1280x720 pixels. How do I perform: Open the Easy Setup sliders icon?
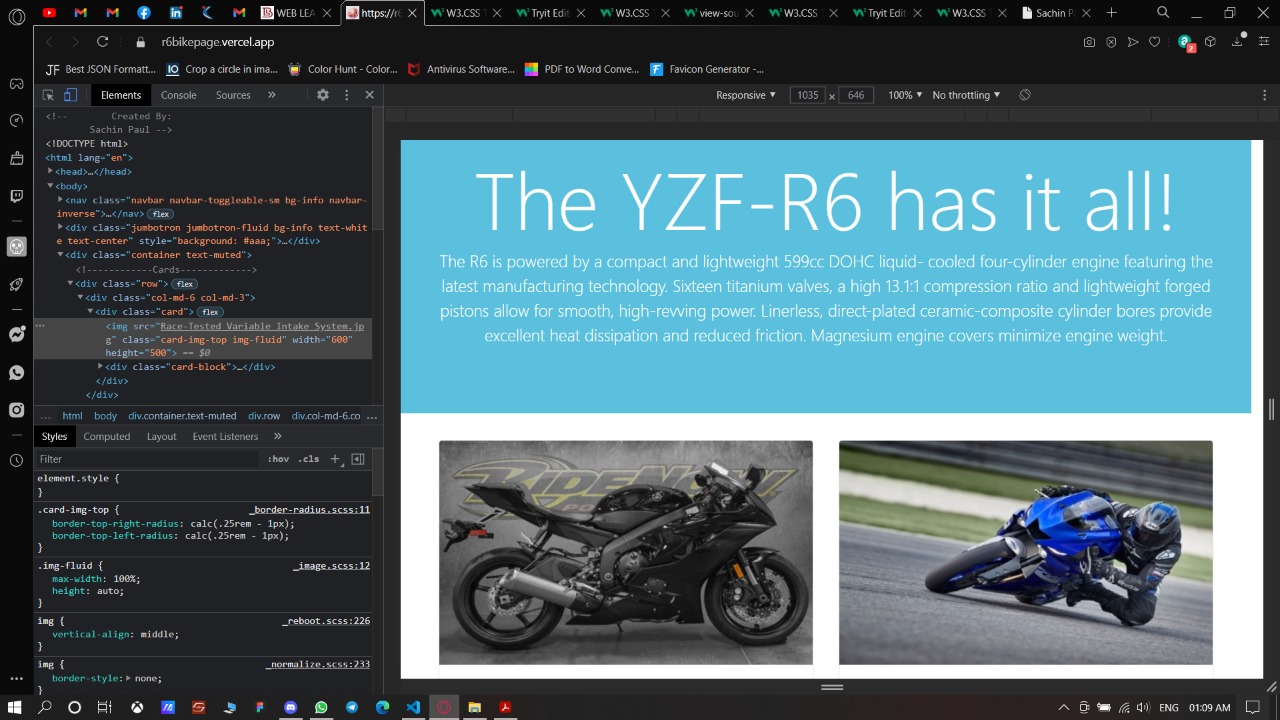click(1263, 42)
